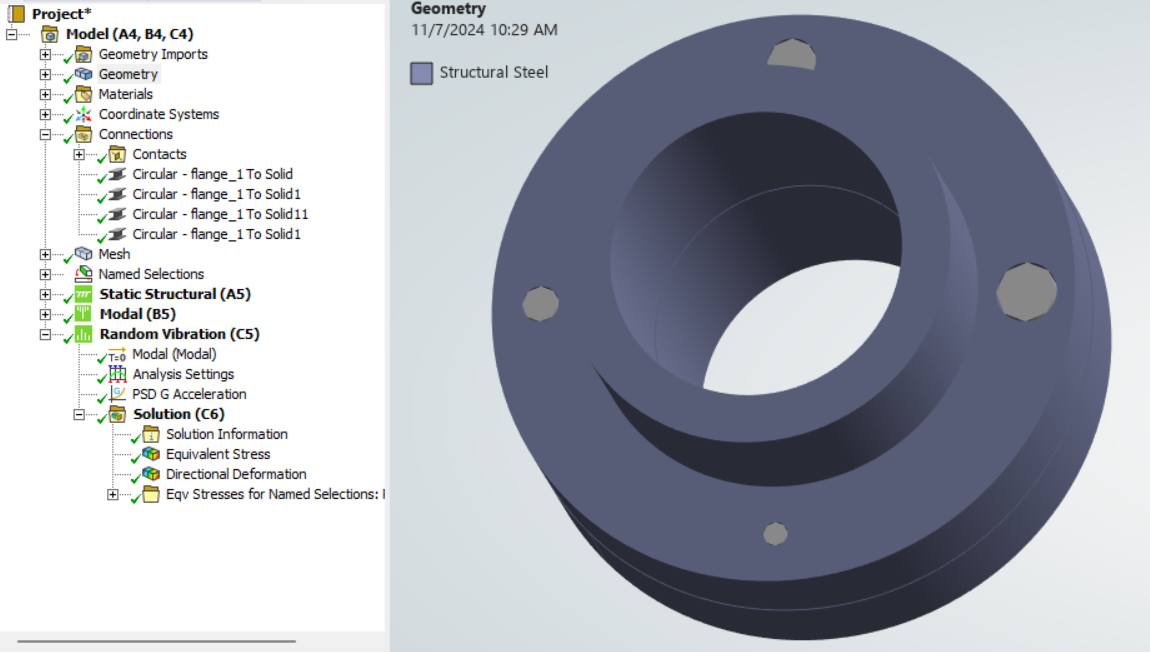The width and height of the screenshot is (1150, 652).
Task: Click the Materials branch icon
Action: pos(83,94)
